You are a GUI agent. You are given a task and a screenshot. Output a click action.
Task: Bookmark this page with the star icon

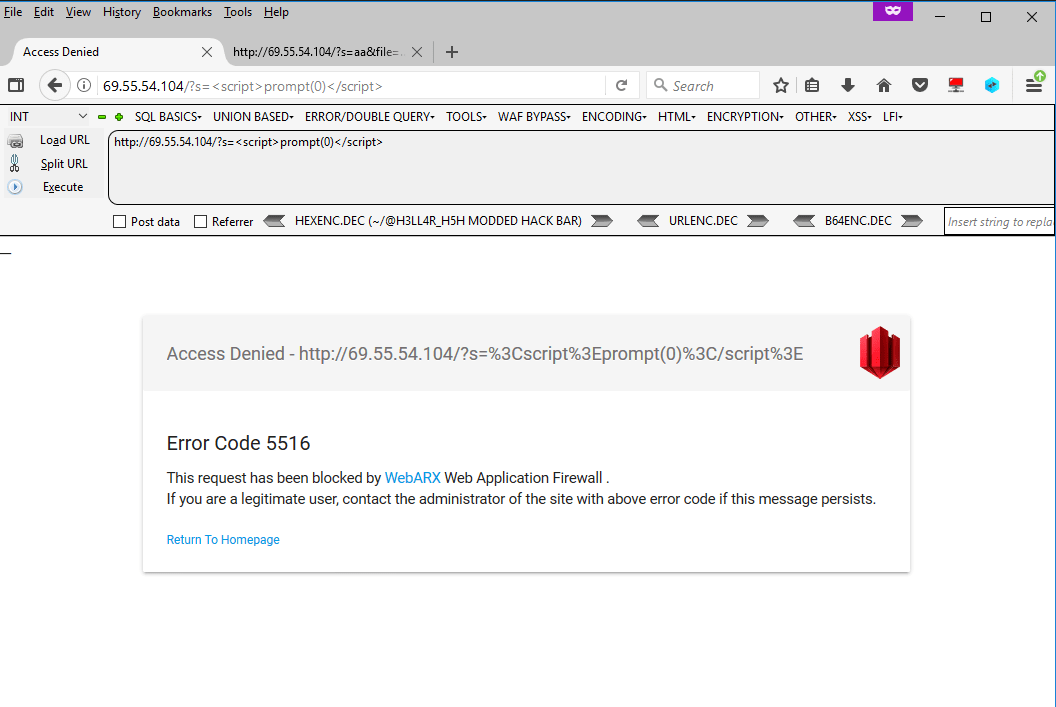tap(781, 86)
